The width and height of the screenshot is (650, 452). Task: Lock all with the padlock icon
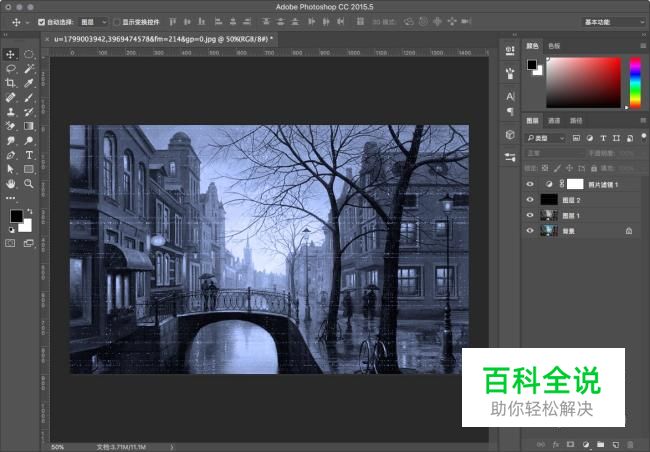(x=594, y=168)
